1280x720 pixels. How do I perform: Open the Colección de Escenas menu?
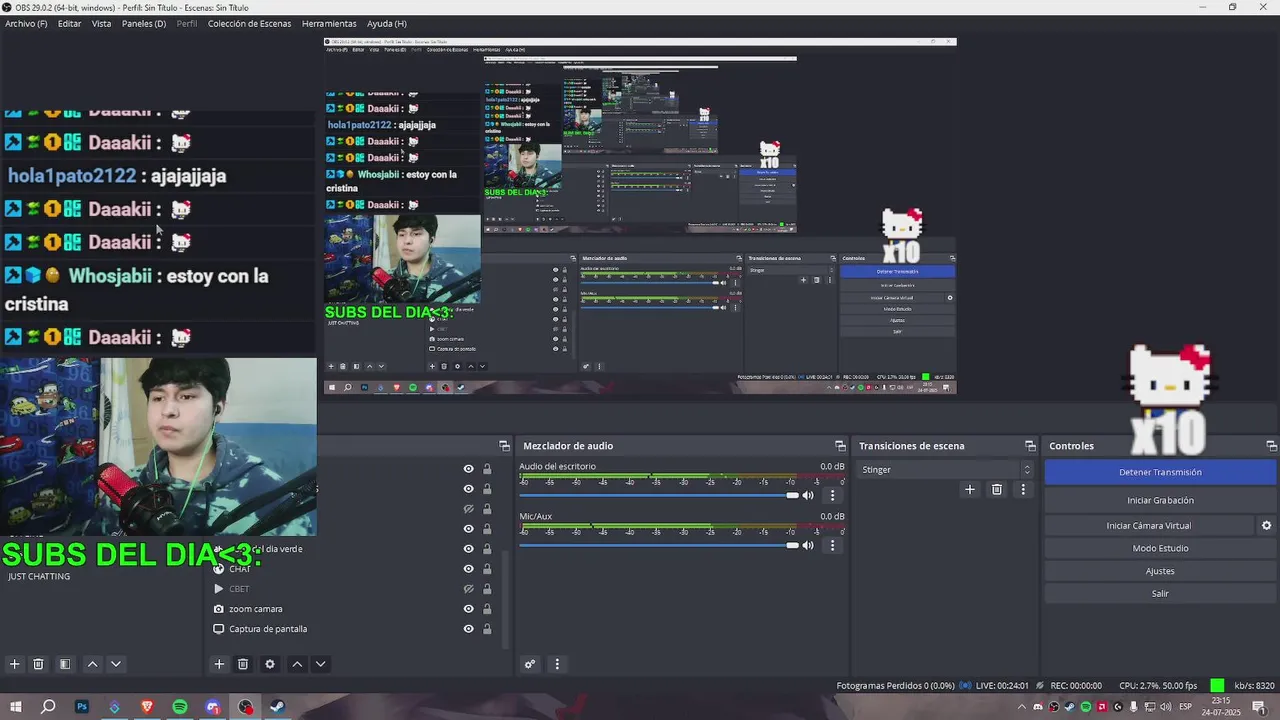pyautogui.click(x=249, y=23)
